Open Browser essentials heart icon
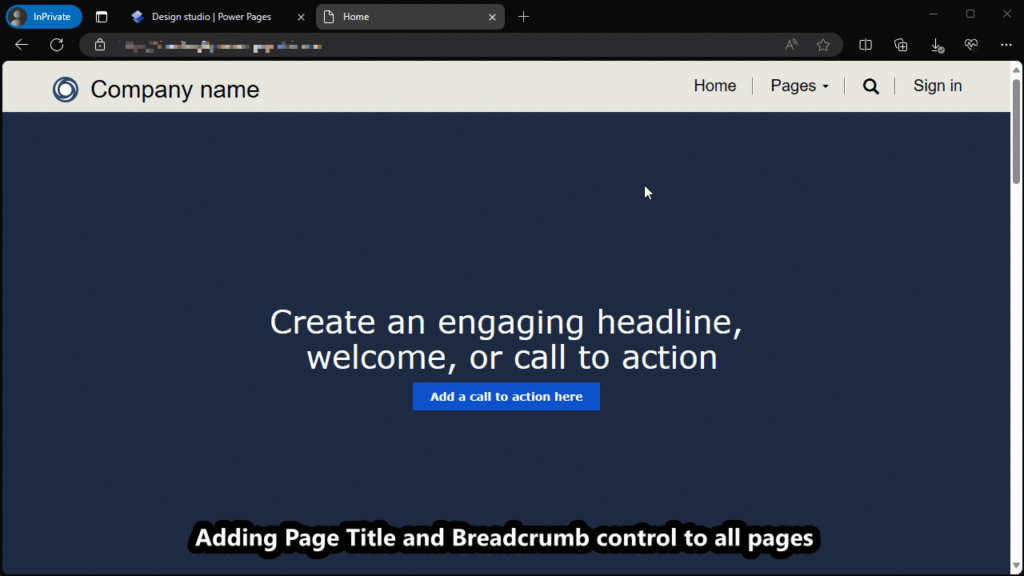Viewport: 1024px width, 576px height. pos(970,45)
